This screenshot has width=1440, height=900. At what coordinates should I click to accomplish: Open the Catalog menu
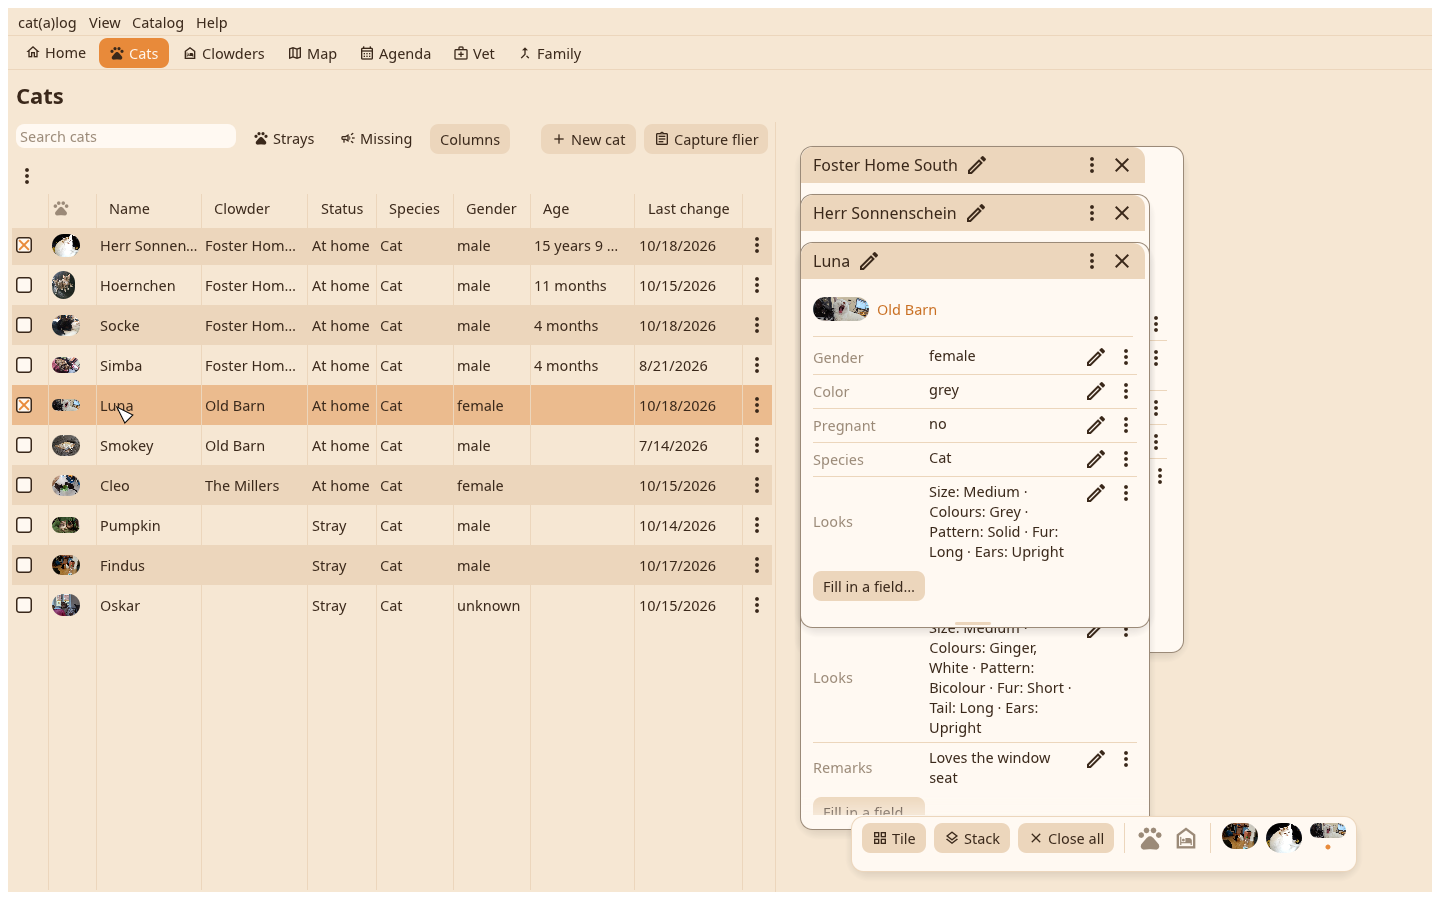point(158,22)
